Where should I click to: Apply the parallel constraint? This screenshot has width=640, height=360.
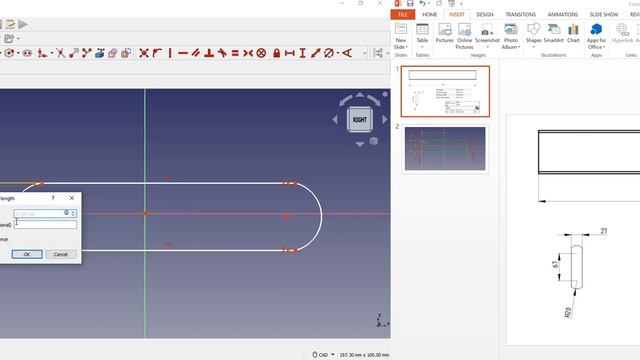(196, 53)
